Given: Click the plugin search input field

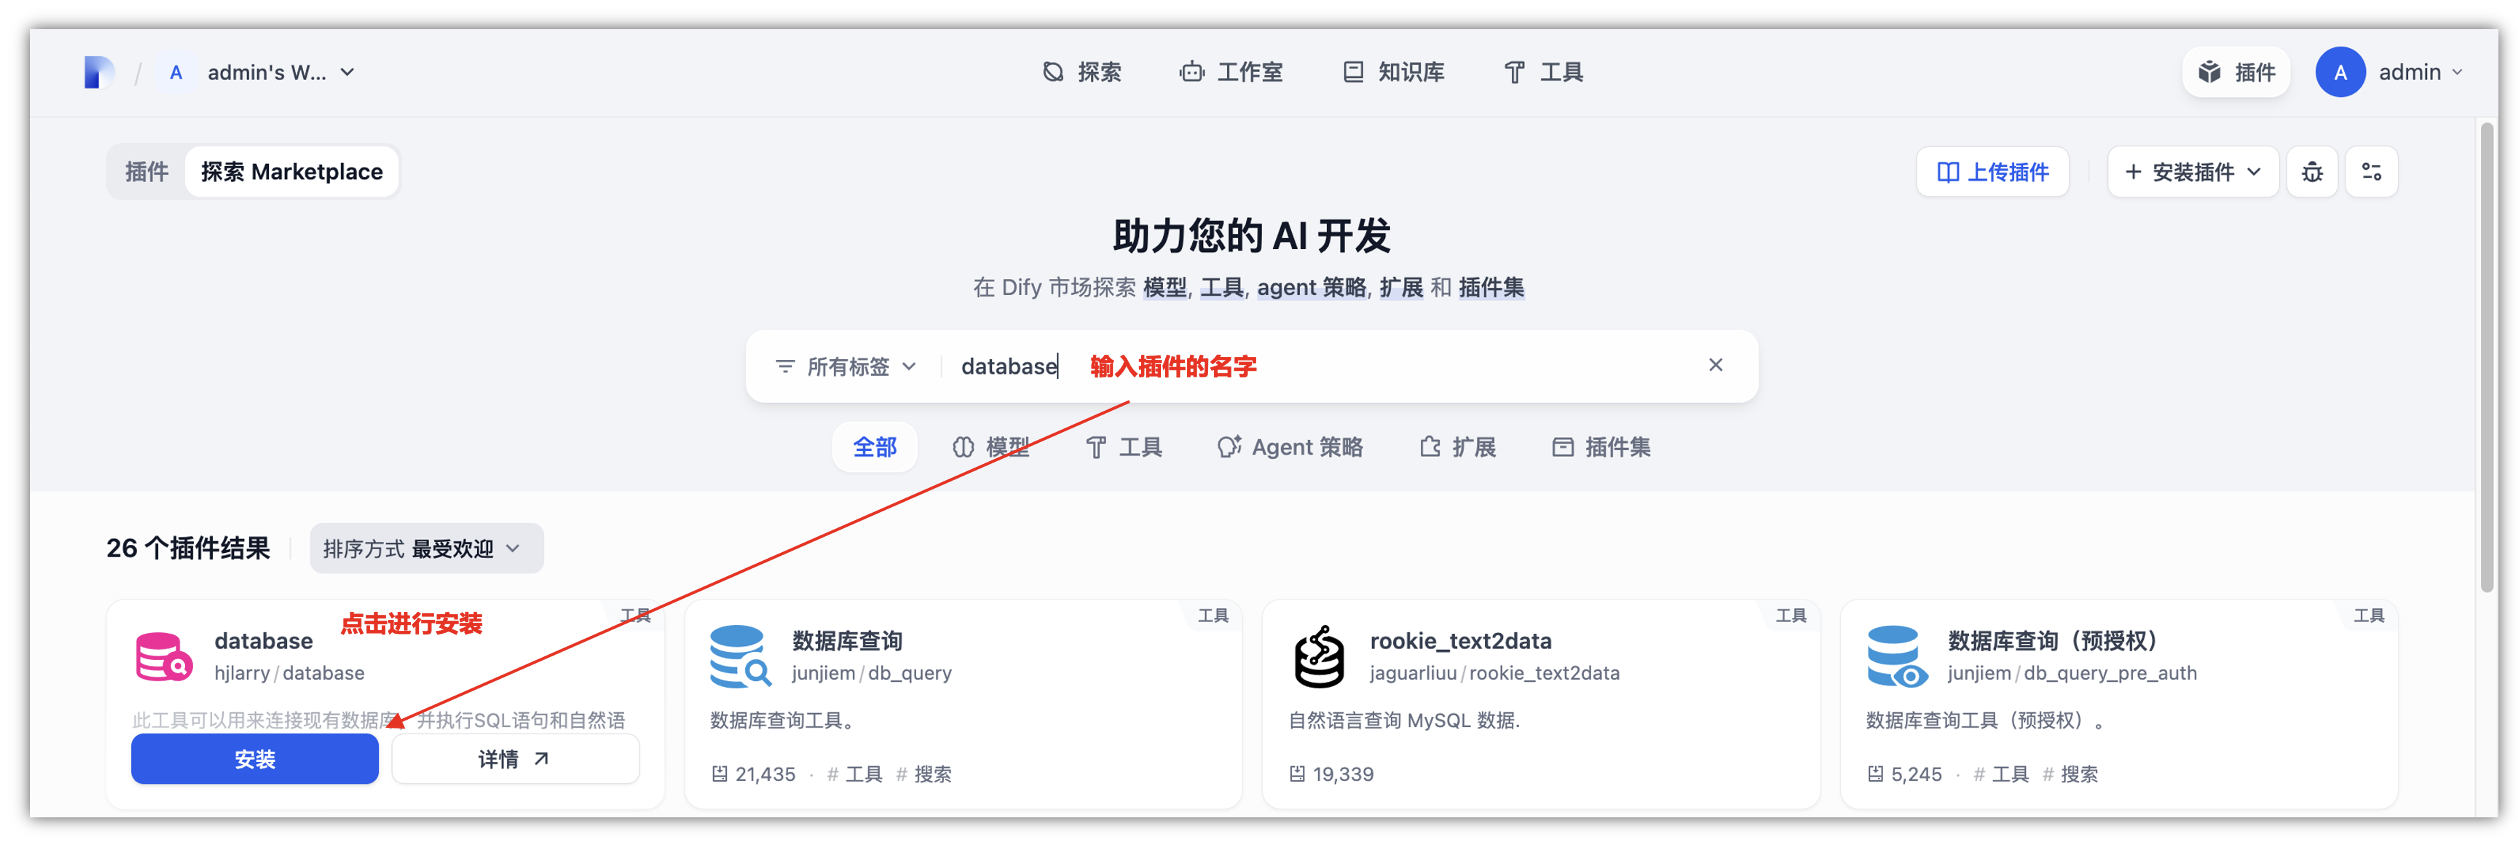Looking at the screenshot, I should (x=1320, y=367).
